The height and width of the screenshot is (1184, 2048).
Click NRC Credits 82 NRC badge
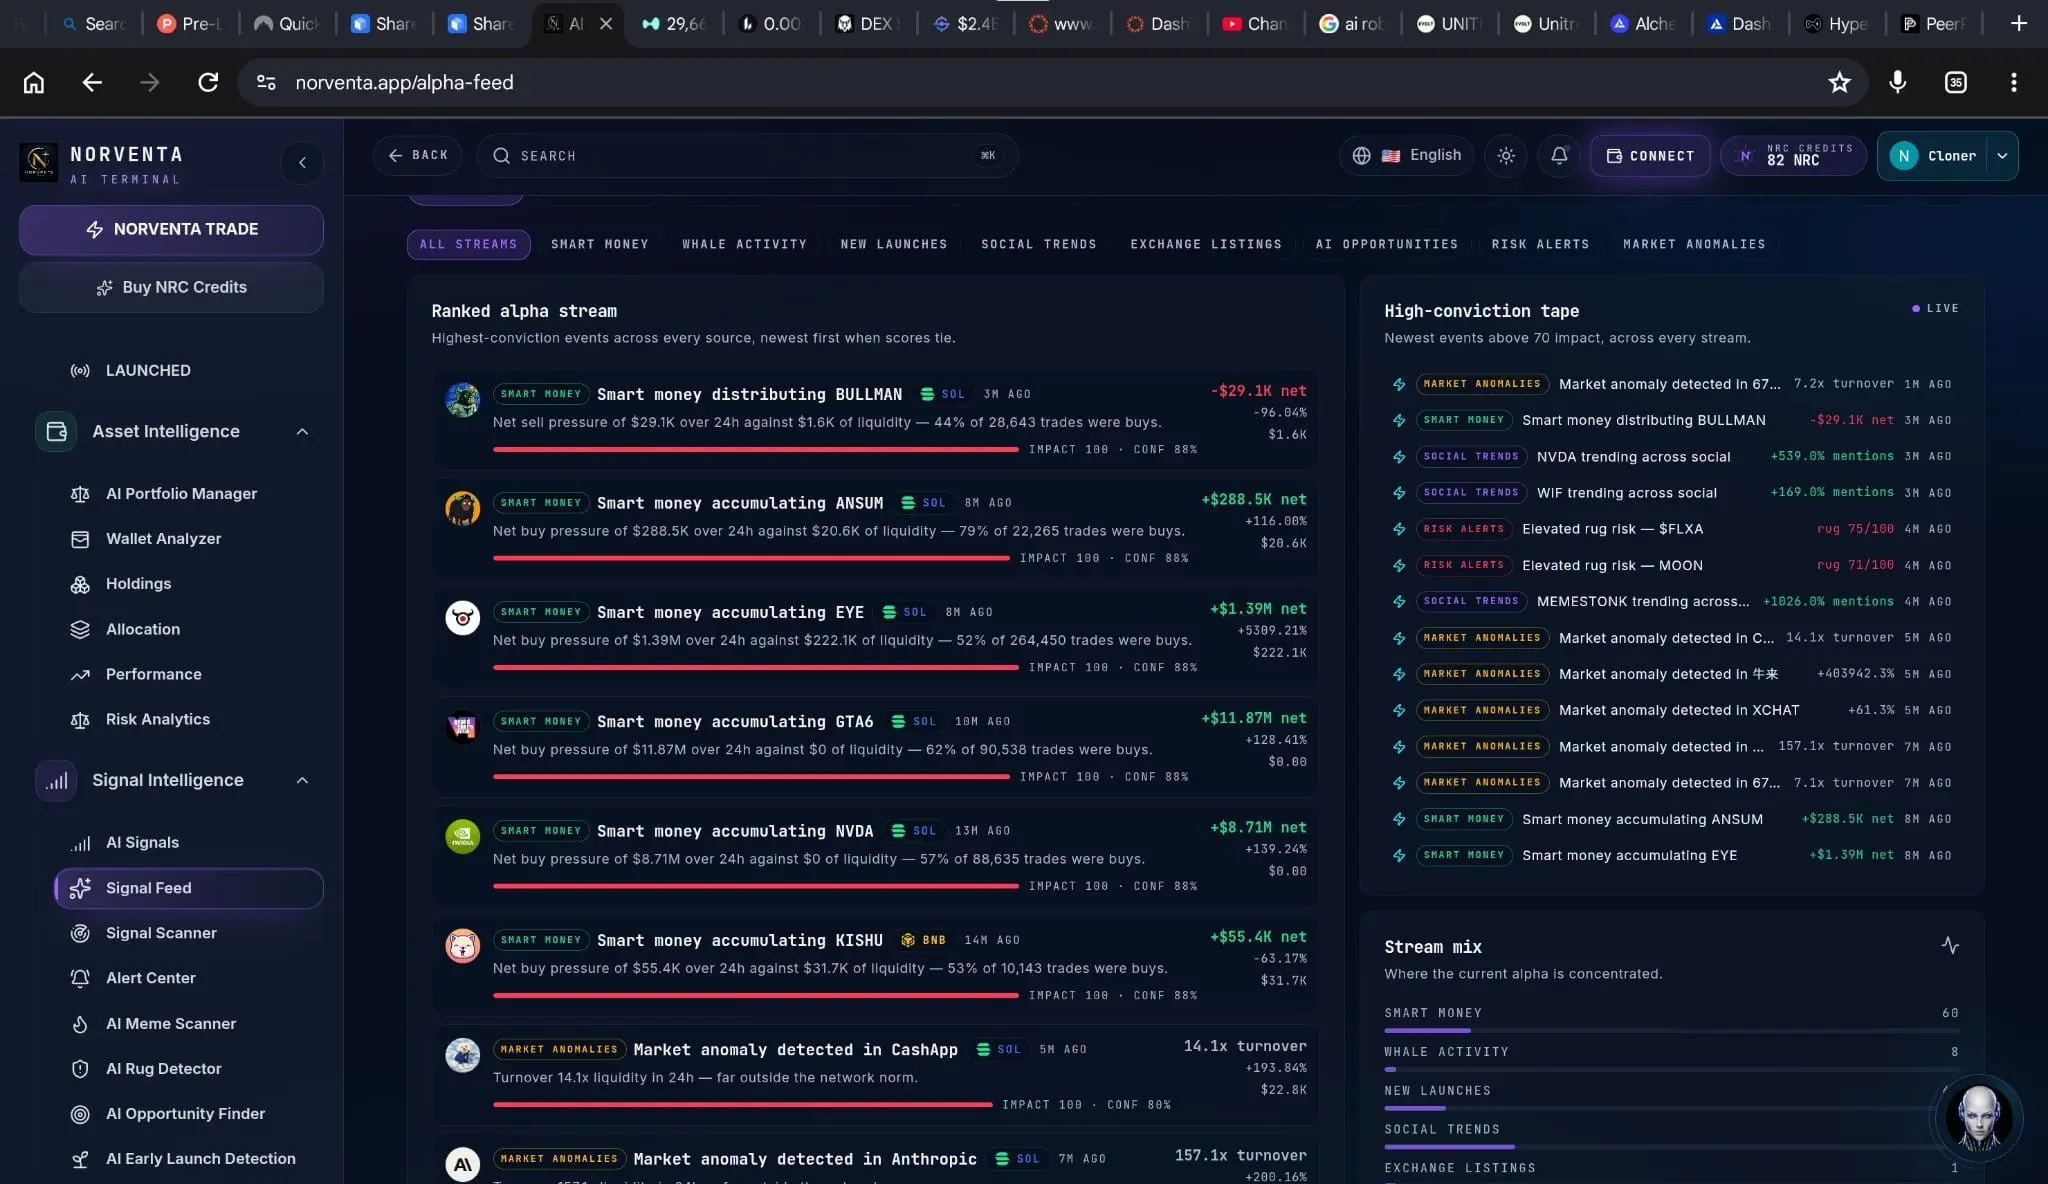tap(1793, 155)
